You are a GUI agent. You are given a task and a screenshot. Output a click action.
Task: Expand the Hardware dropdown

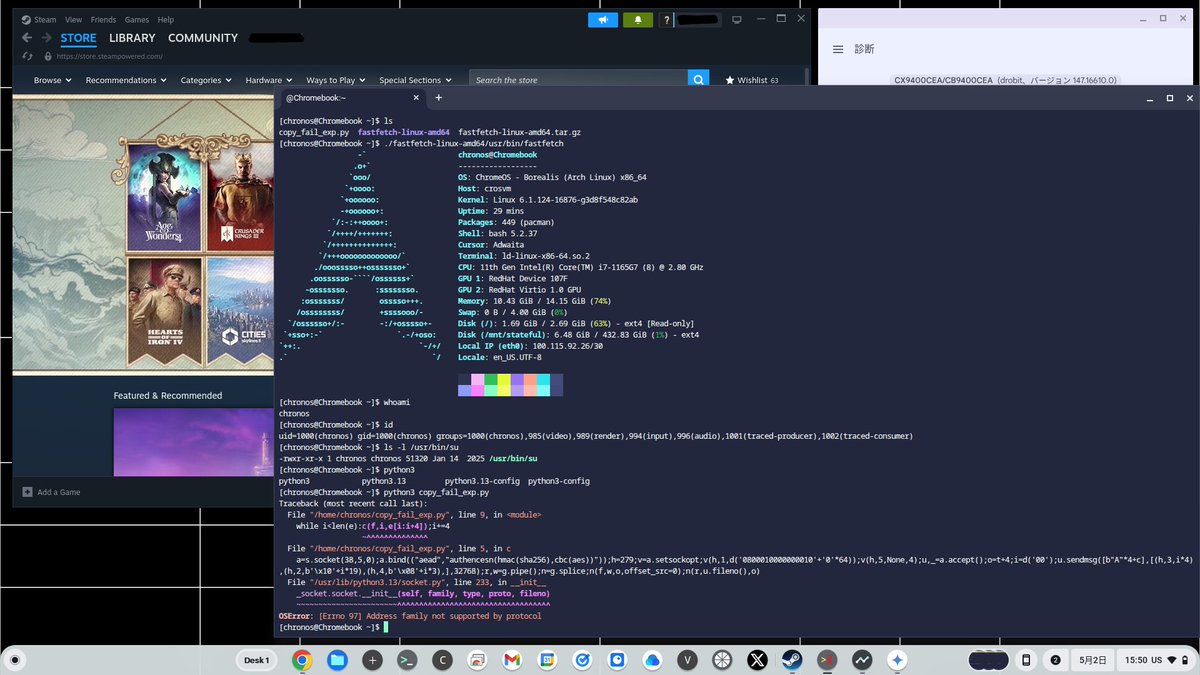(x=269, y=80)
